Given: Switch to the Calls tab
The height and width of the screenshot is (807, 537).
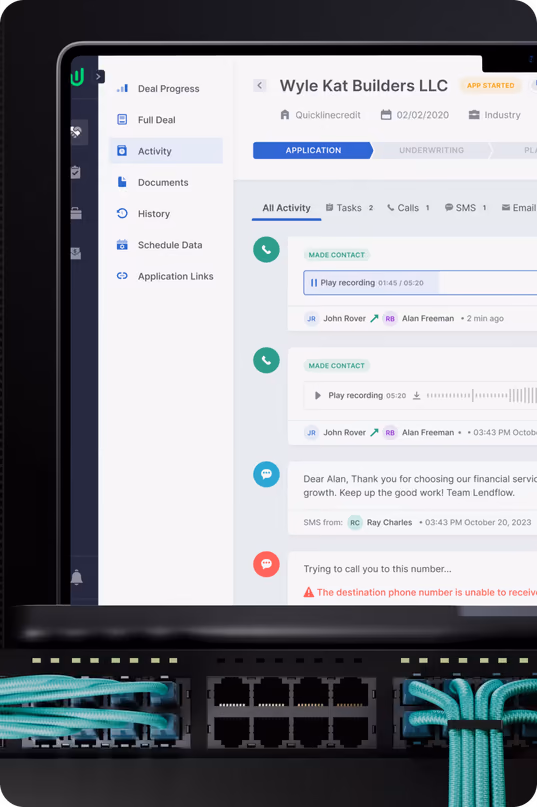Looking at the screenshot, I should [x=408, y=208].
